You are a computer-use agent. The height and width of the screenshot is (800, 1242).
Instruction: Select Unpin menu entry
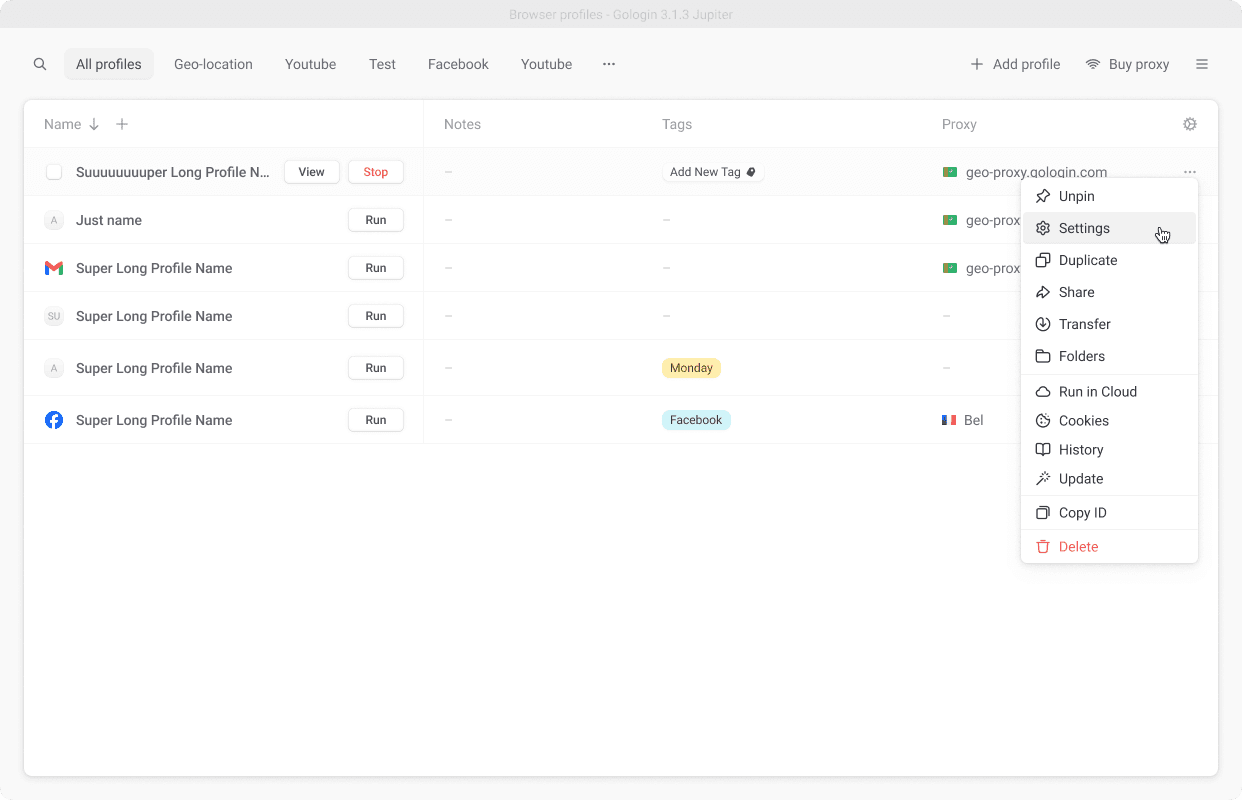1109,196
